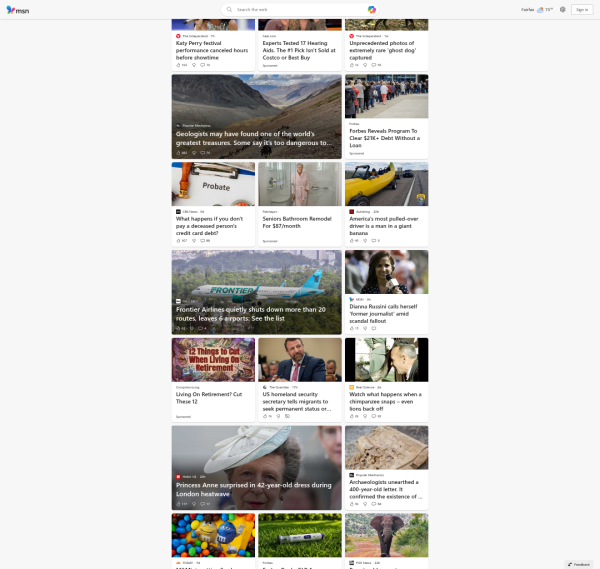
Task: Open comments on giant banana article
Action: coord(374,241)
